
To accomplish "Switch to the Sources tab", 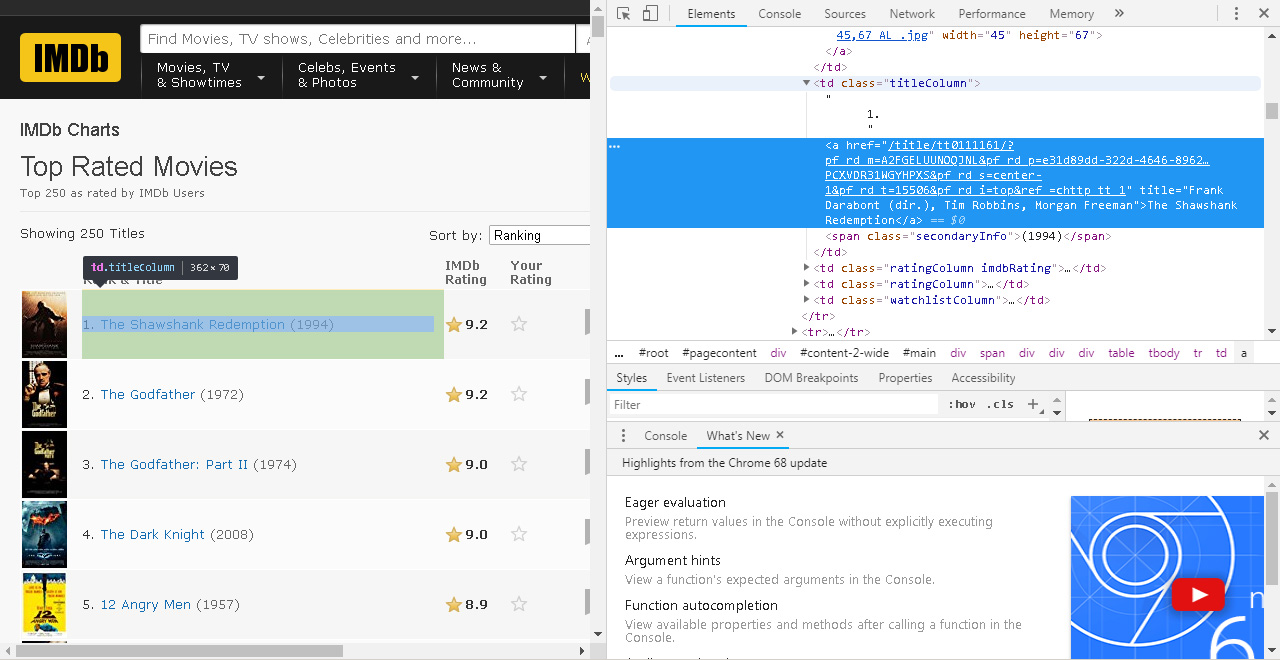I will click(x=845, y=14).
